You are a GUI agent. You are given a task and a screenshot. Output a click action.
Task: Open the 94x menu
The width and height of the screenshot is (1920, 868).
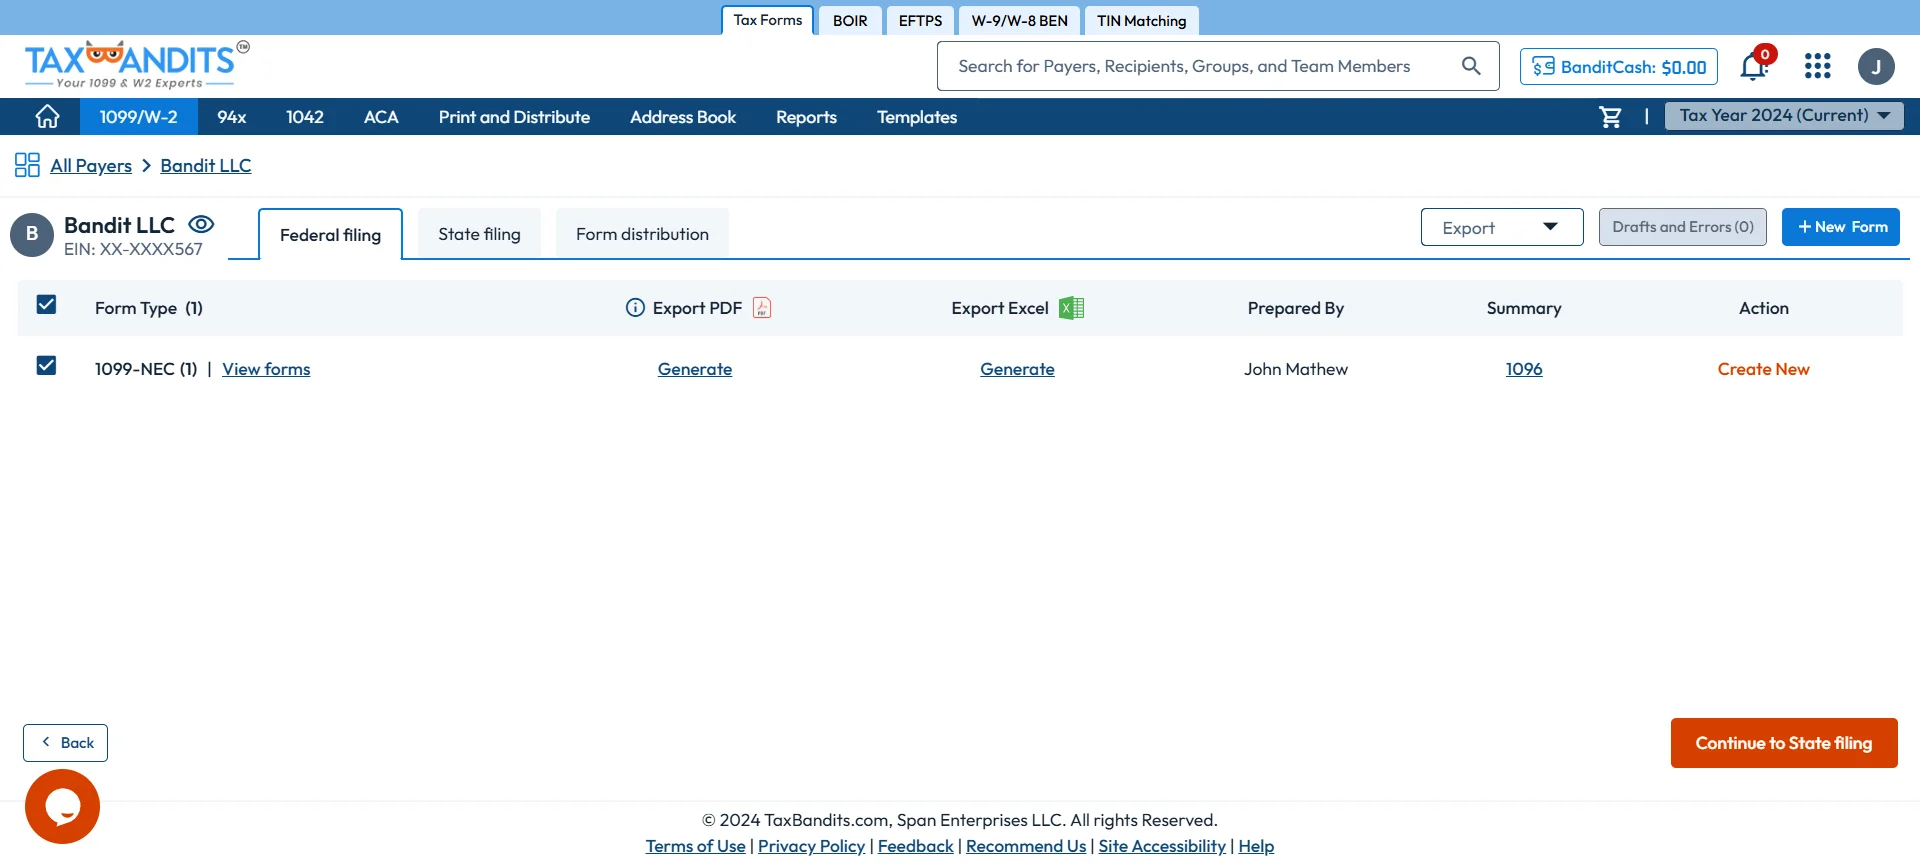point(232,117)
